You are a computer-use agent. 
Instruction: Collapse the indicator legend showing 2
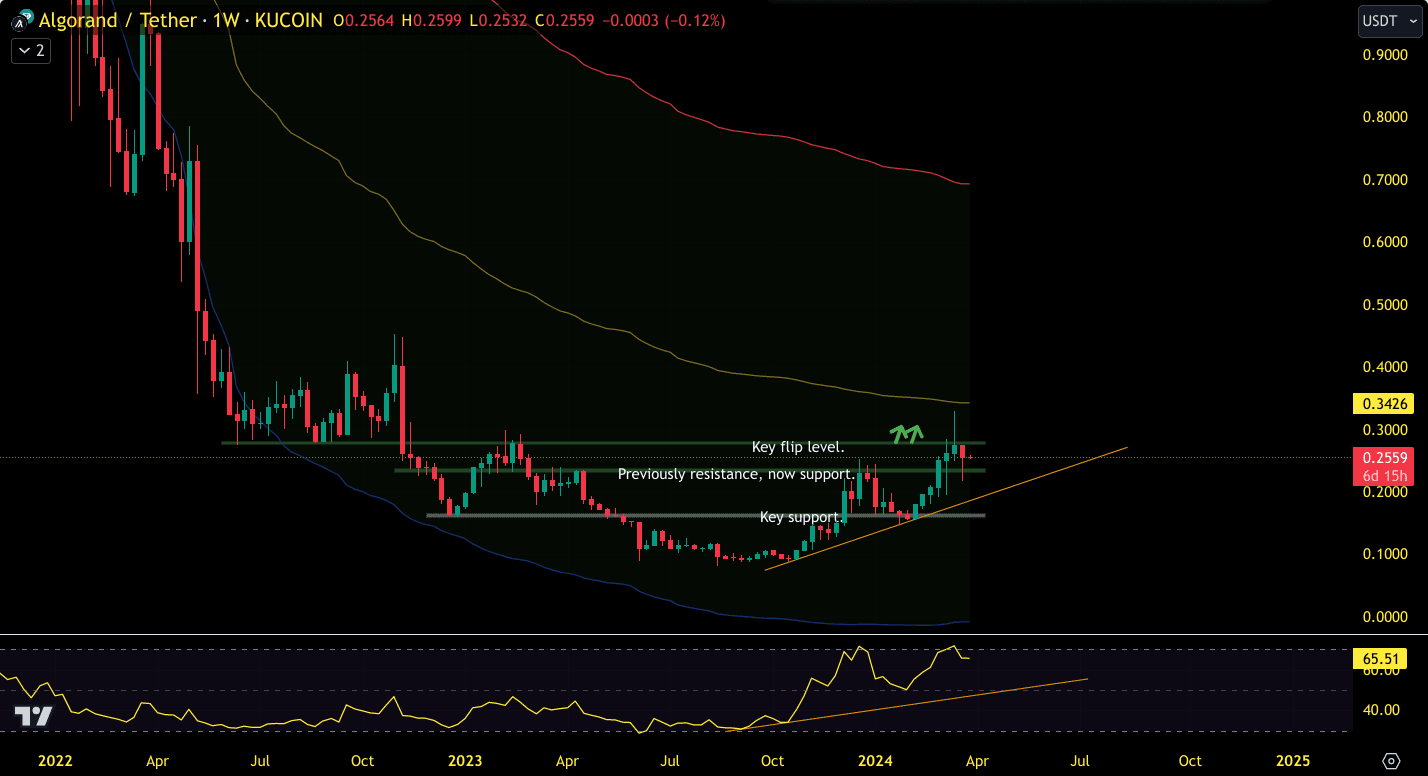31,50
